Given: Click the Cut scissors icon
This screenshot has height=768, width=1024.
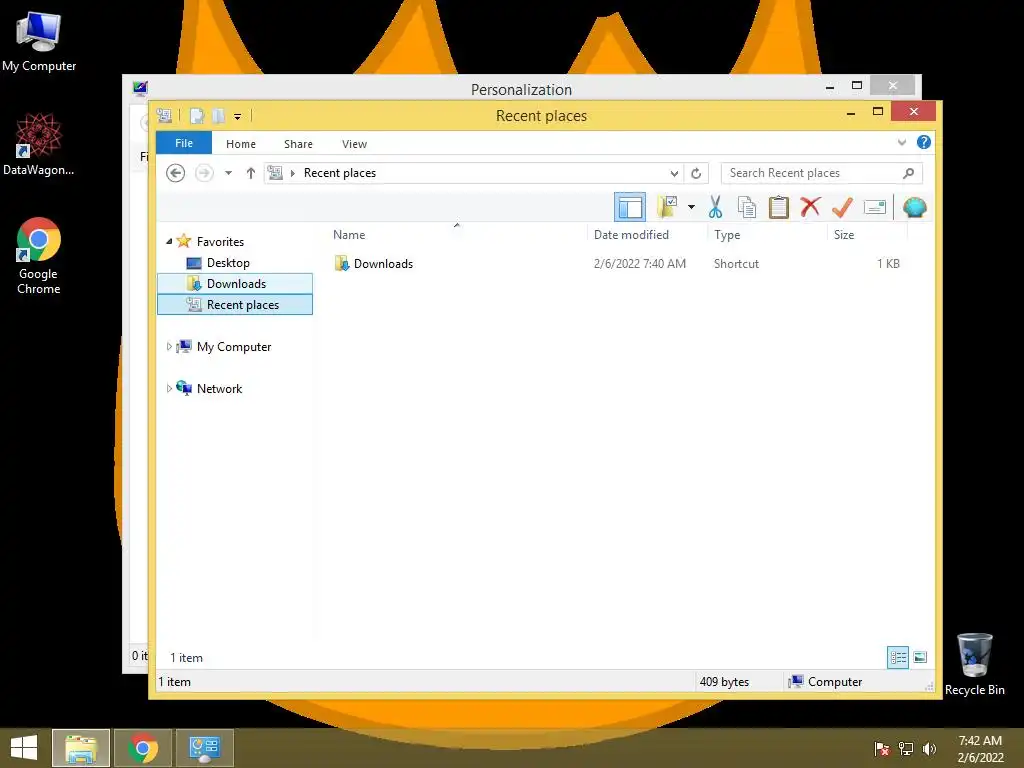Looking at the screenshot, I should click(715, 208).
